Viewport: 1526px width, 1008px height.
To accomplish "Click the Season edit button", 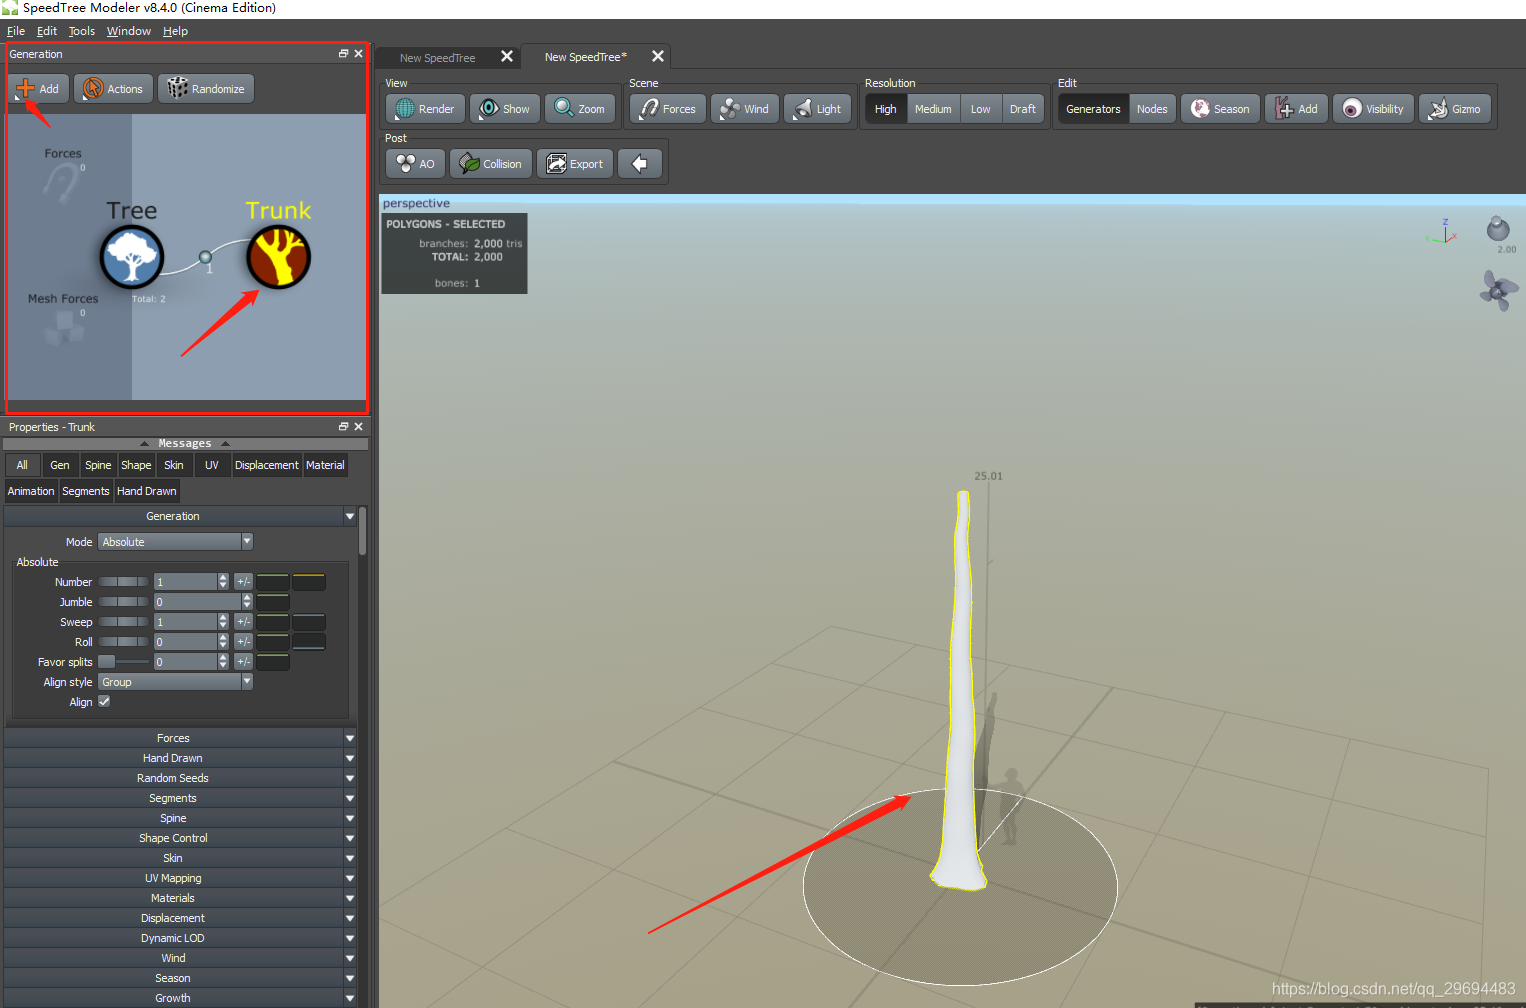I will tap(1220, 109).
